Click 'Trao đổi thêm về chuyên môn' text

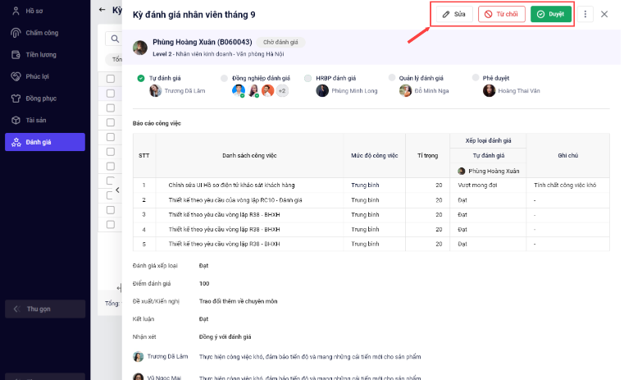click(x=238, y=301)
